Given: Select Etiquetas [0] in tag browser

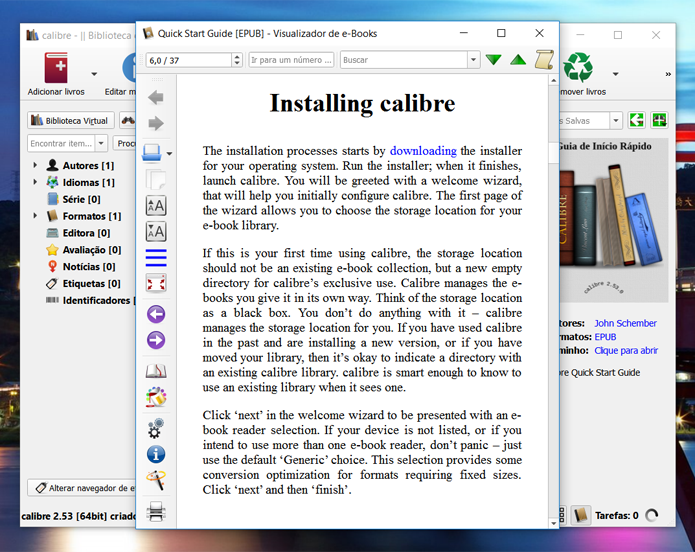Looking at the screenshot, I should (91, 283).
